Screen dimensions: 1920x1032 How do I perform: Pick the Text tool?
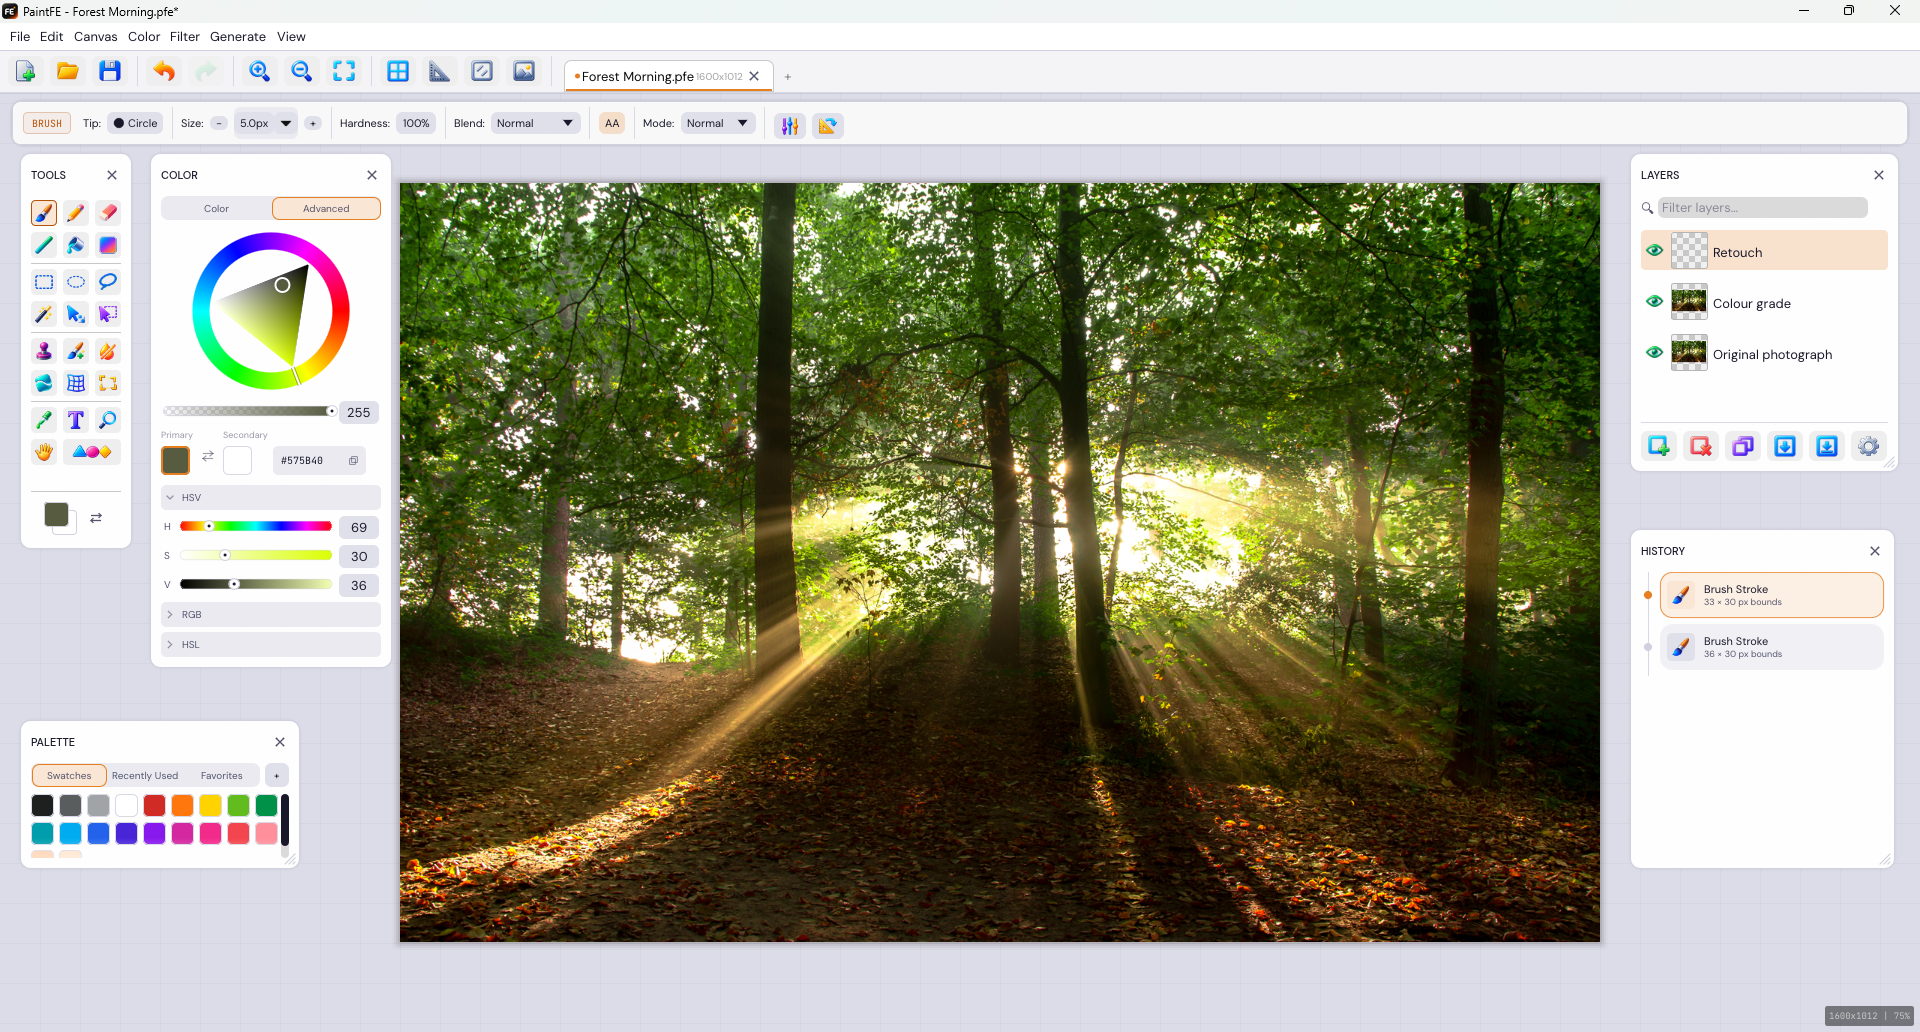click(76, 420)
